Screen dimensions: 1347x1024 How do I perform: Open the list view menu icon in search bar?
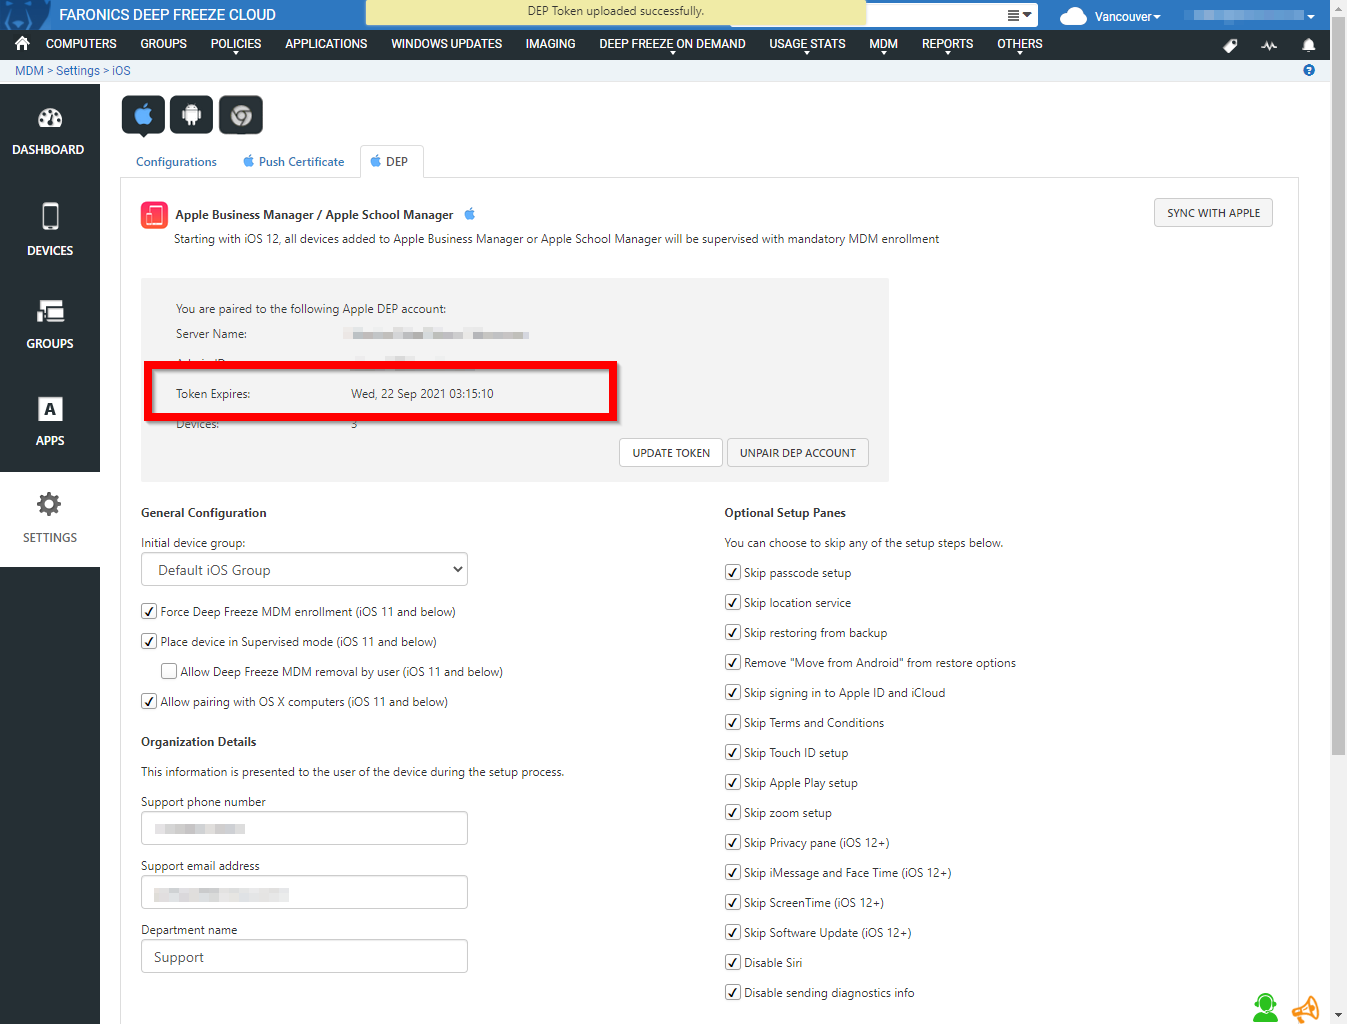(x=1019, y=15)
